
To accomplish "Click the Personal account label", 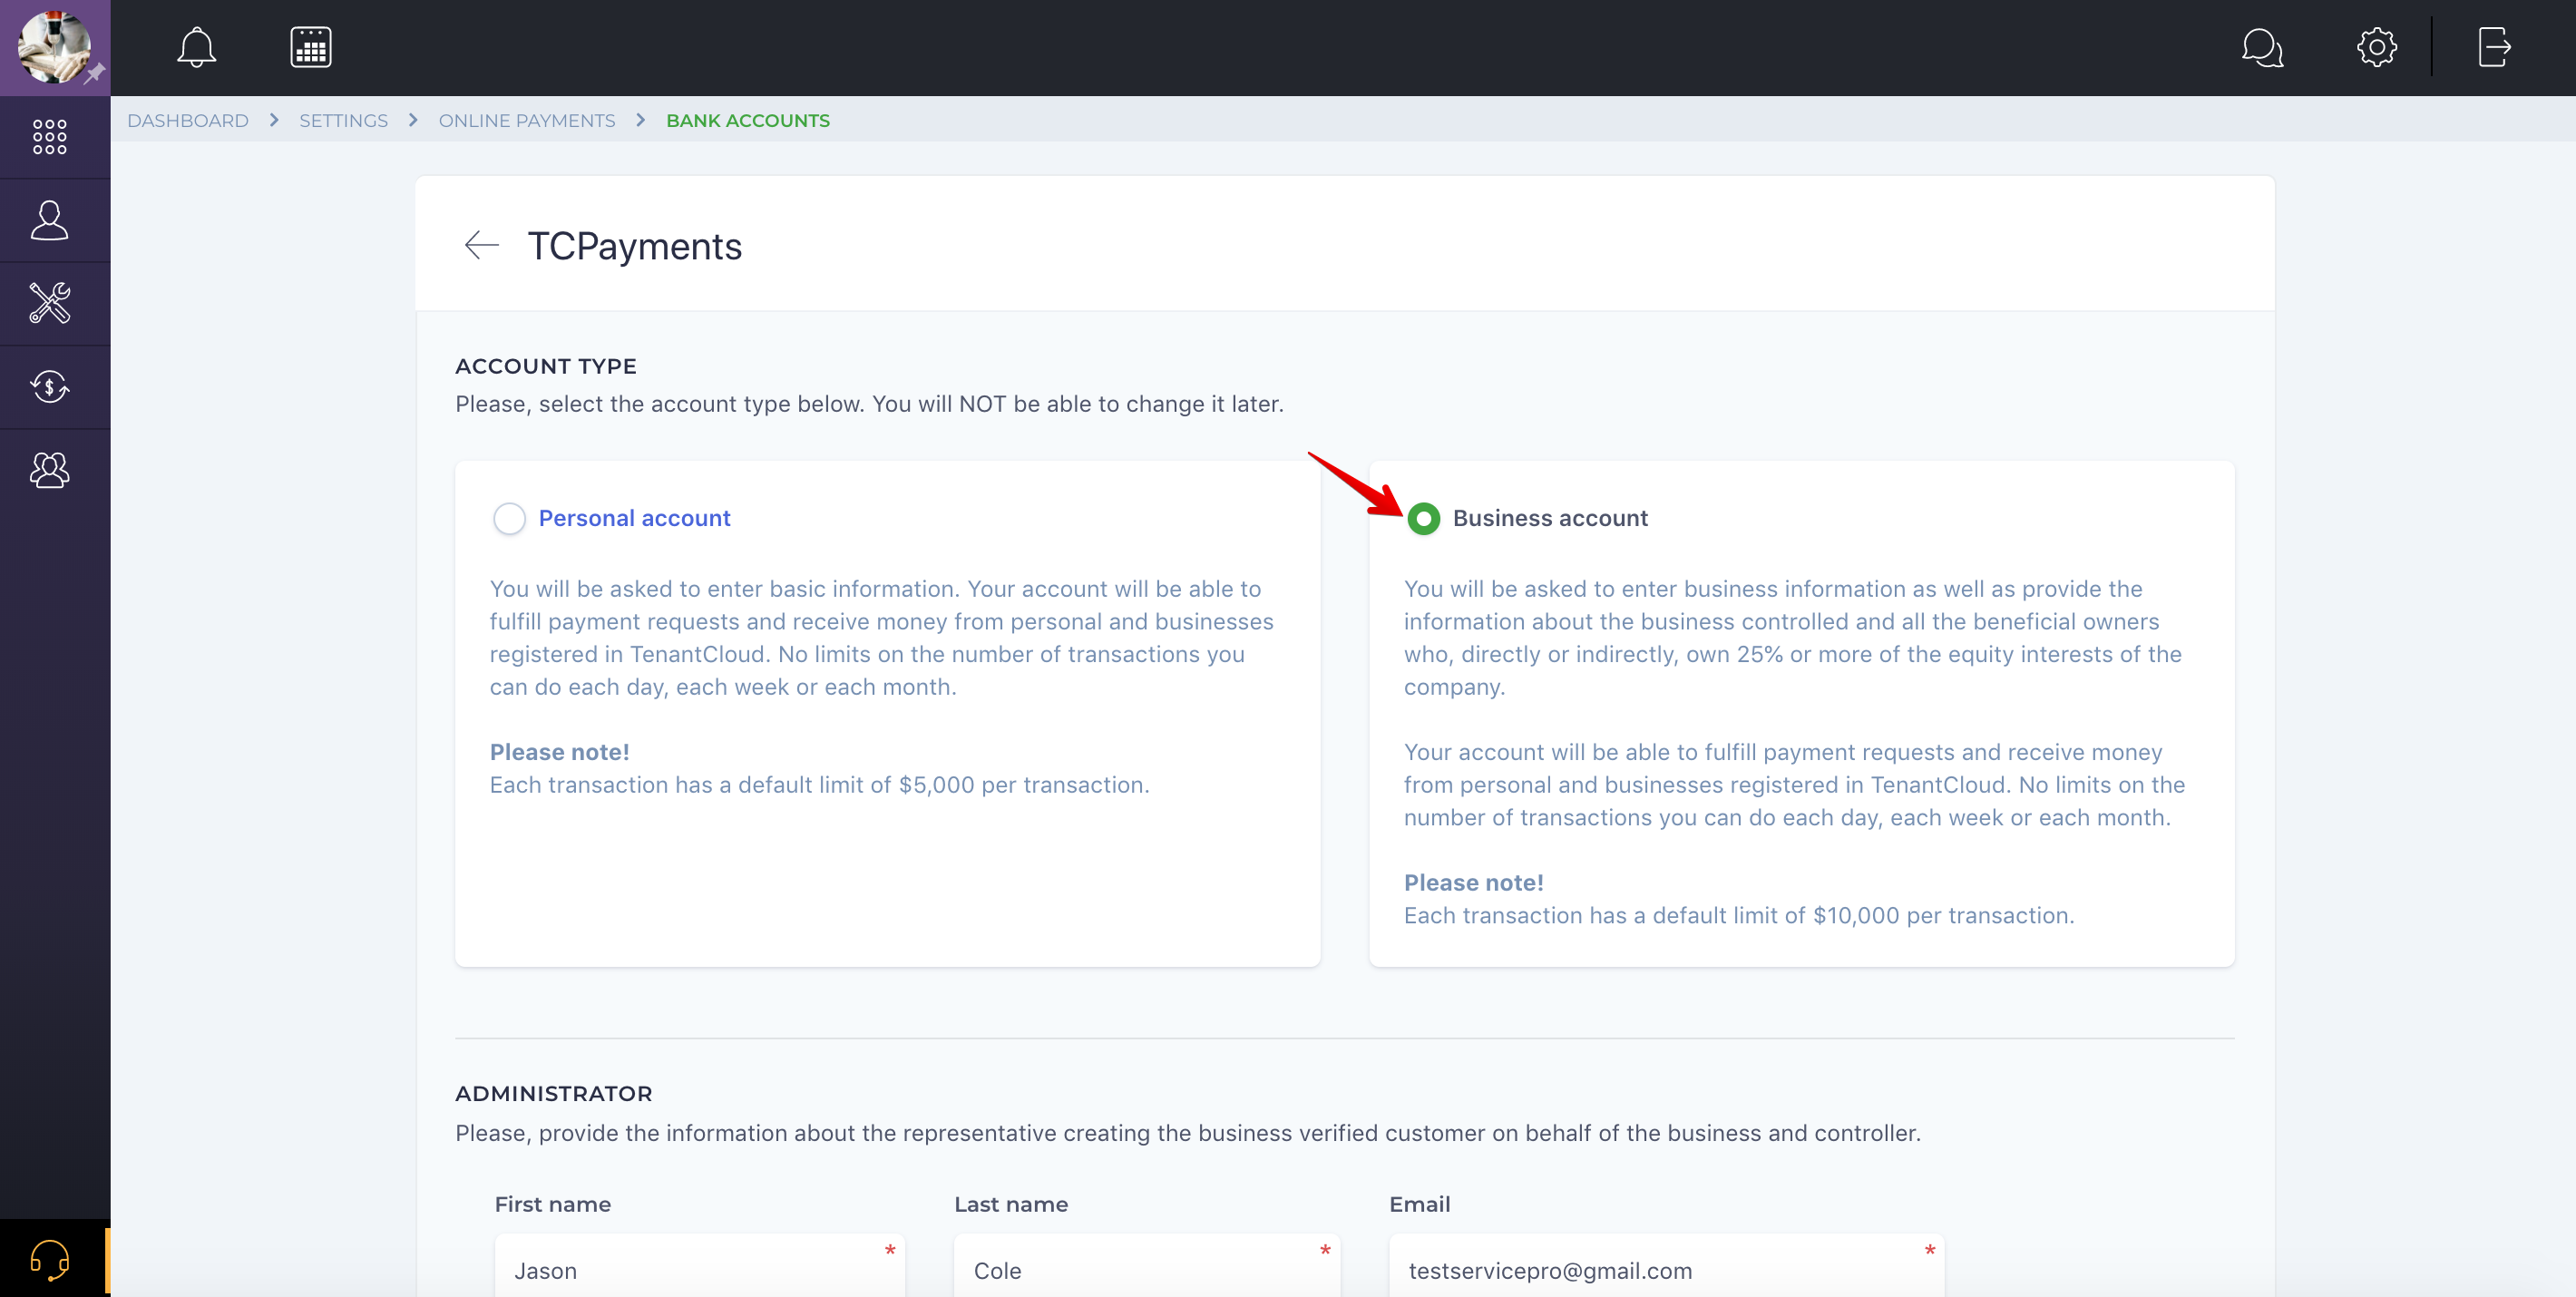I will click(x=634, y=518).
